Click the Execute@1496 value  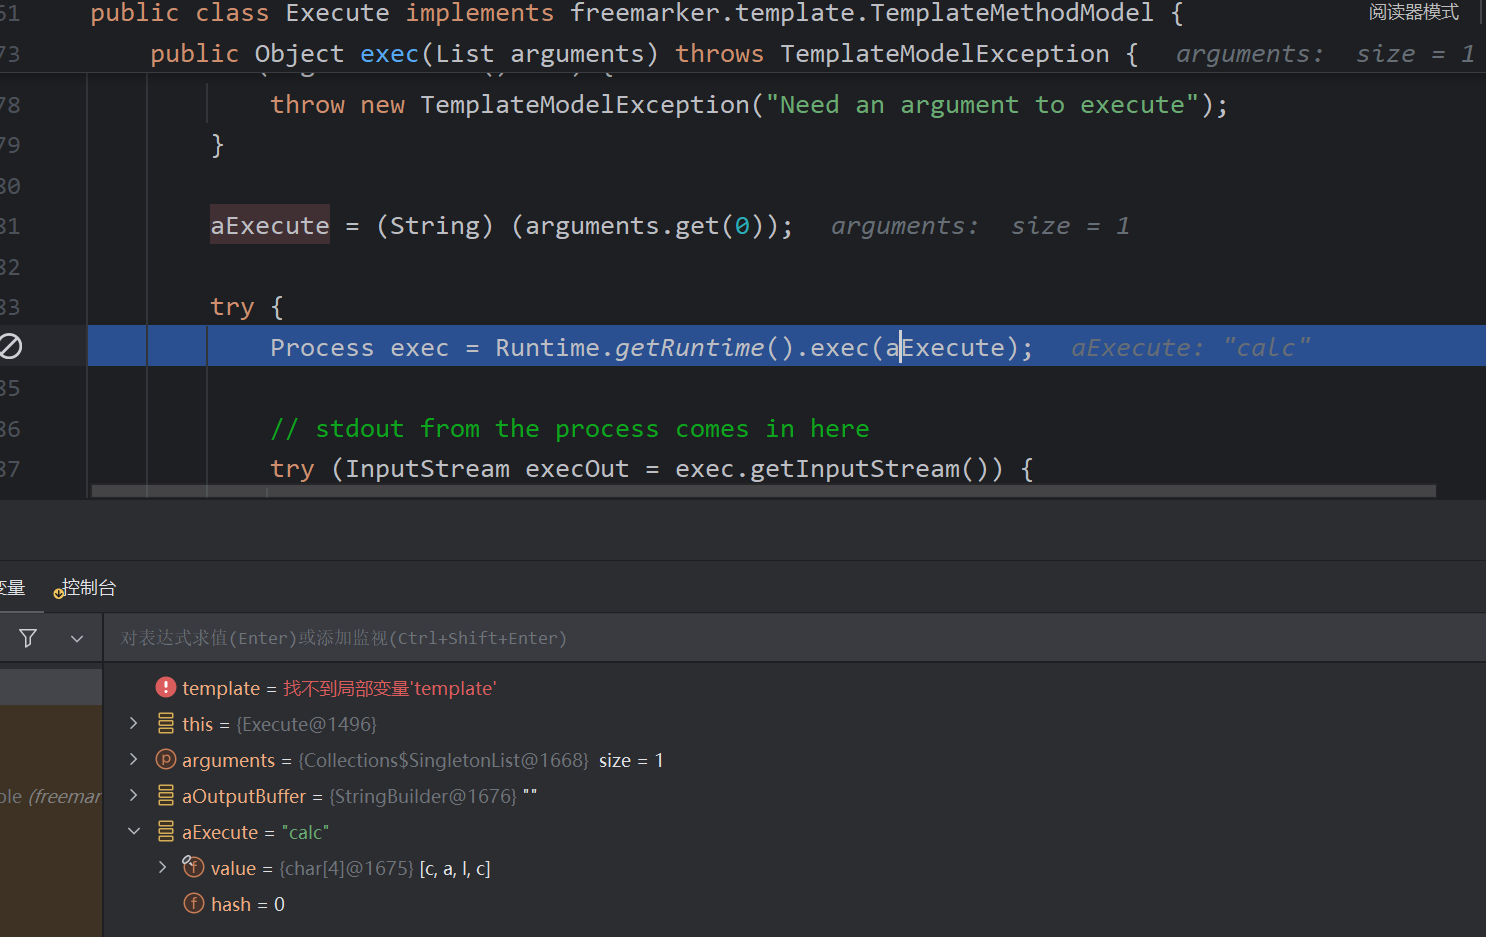point(306,724)
